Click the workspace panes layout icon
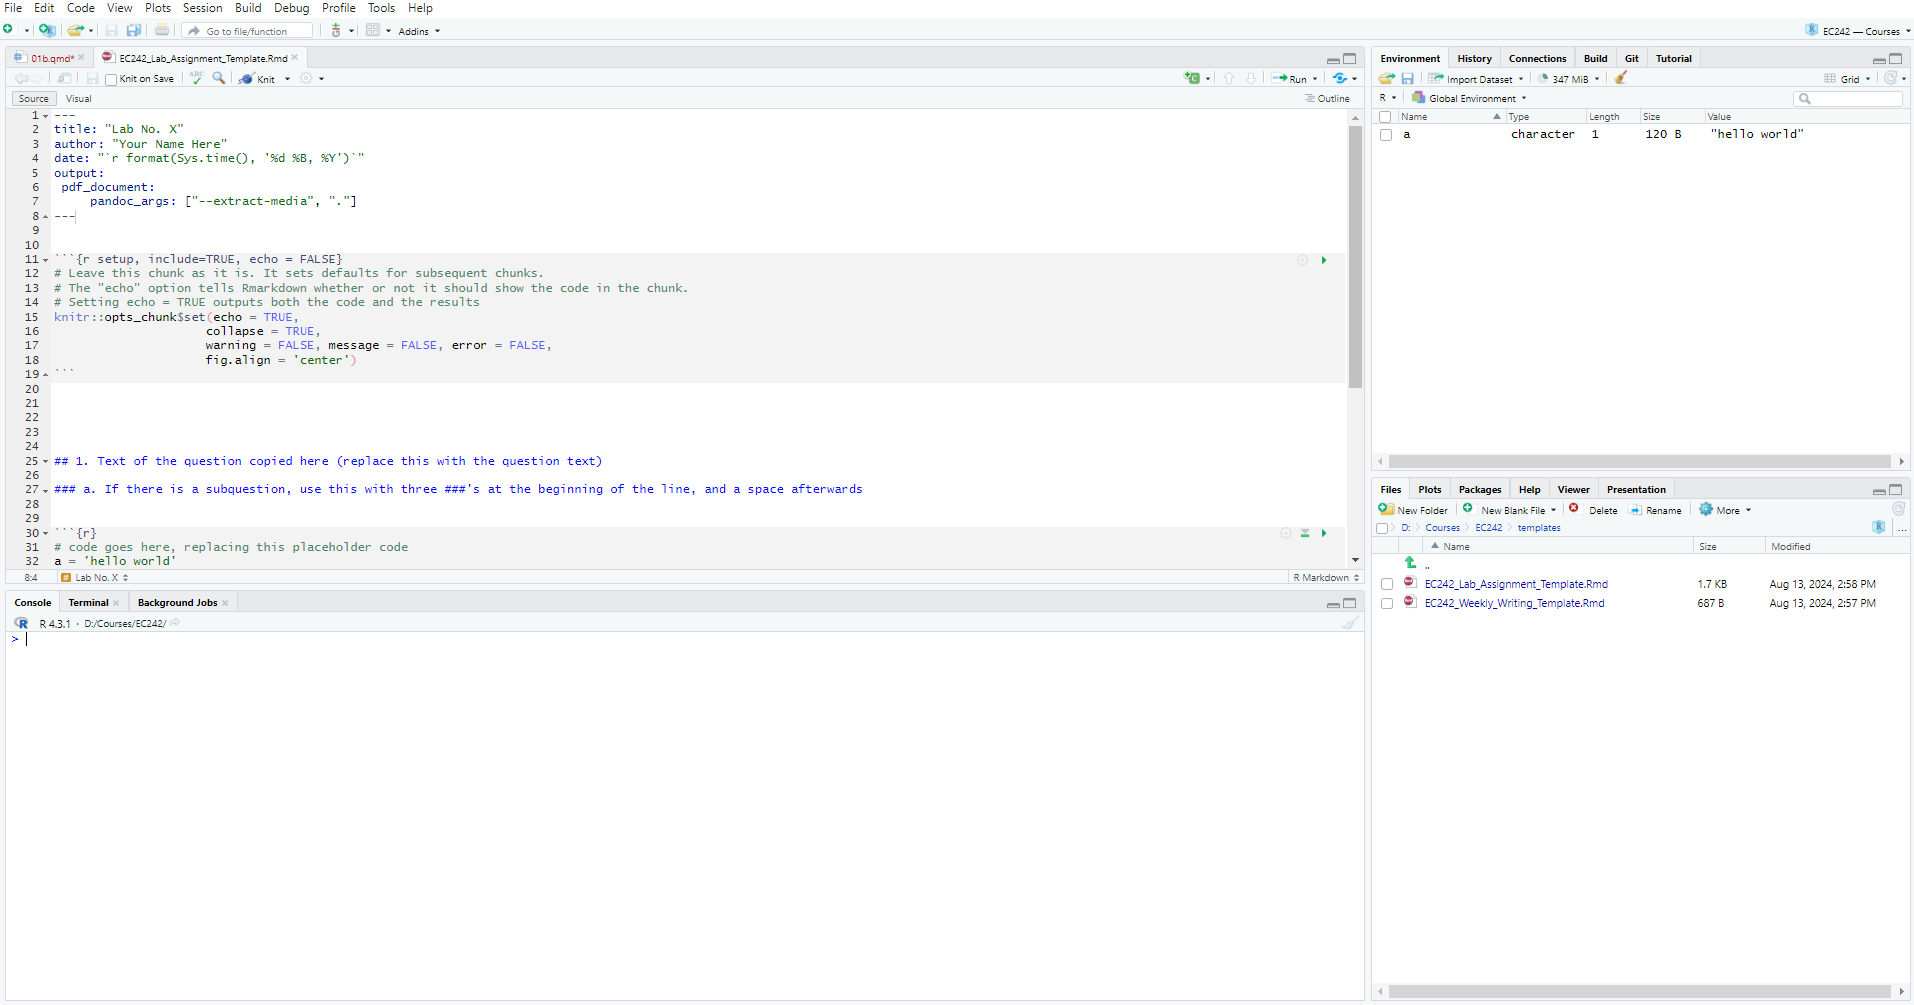 pos(373,30)
